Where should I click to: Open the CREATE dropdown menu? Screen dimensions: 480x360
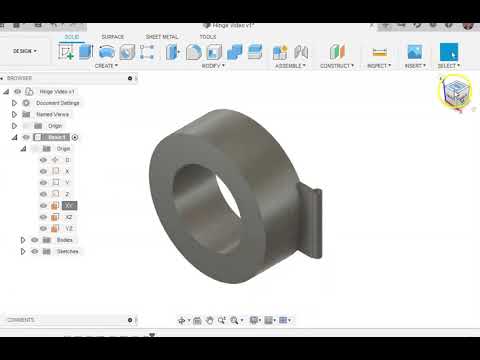[106, 66]
